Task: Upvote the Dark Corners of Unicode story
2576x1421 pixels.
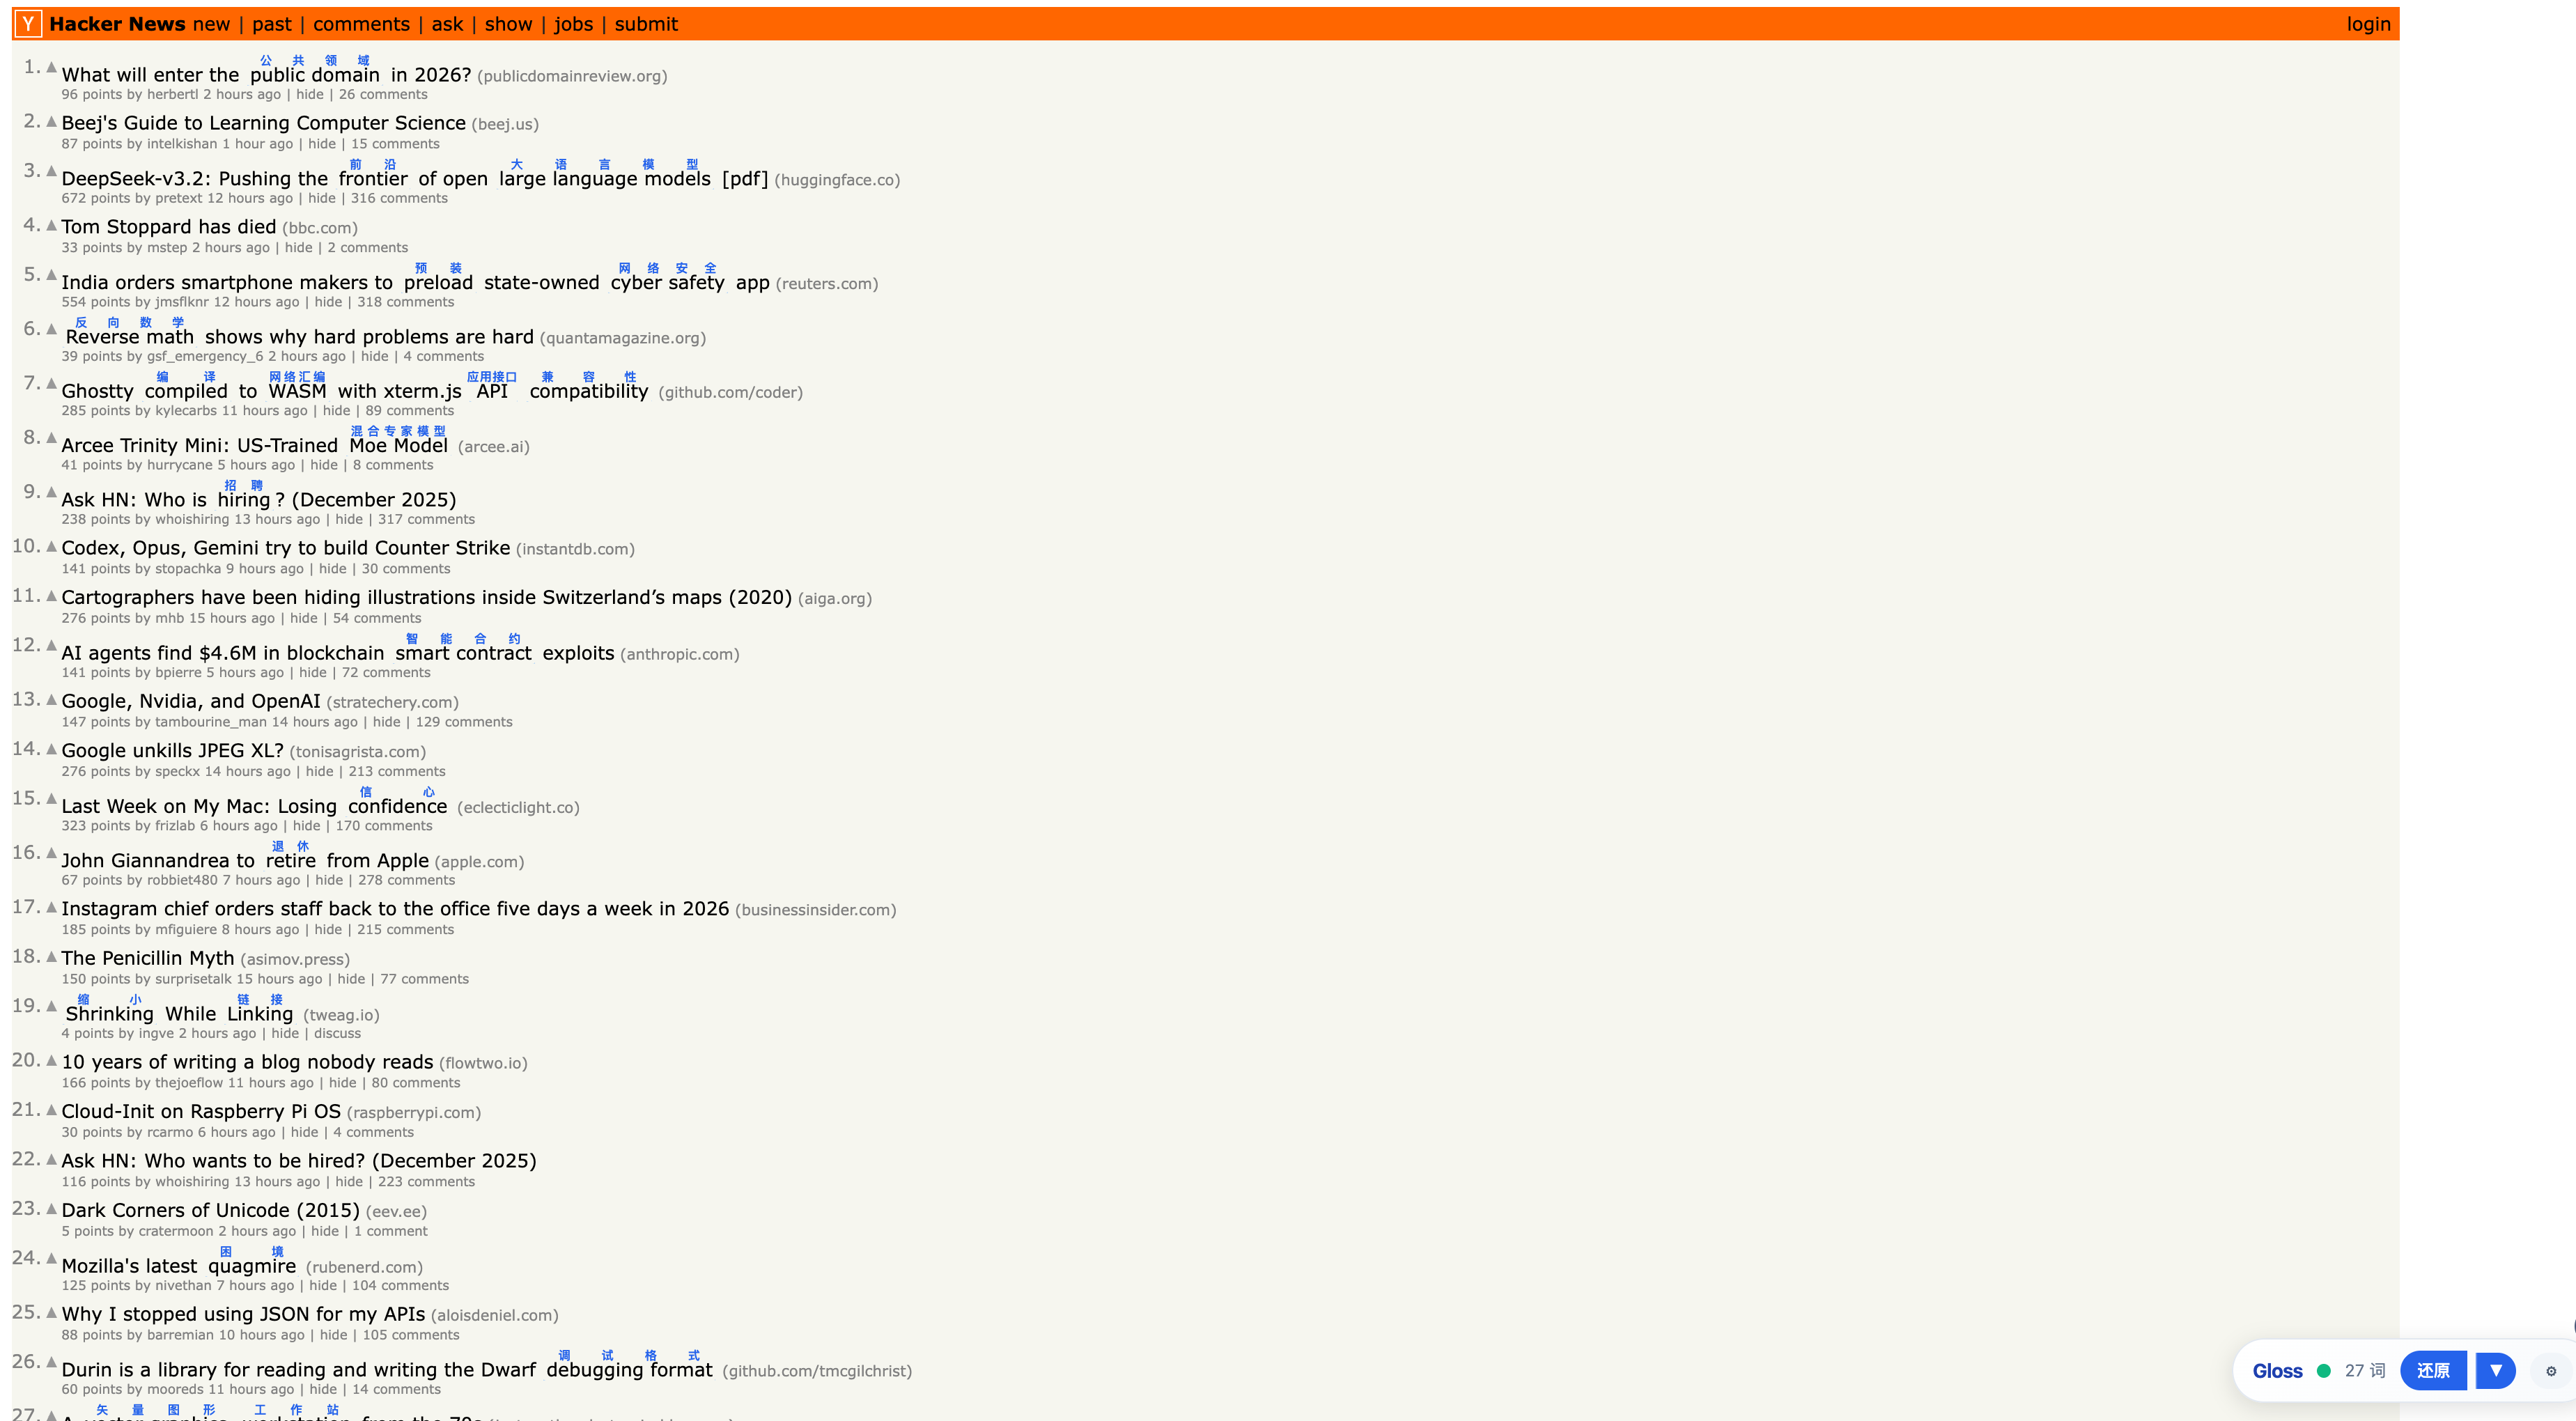Action: (51, 1208)
